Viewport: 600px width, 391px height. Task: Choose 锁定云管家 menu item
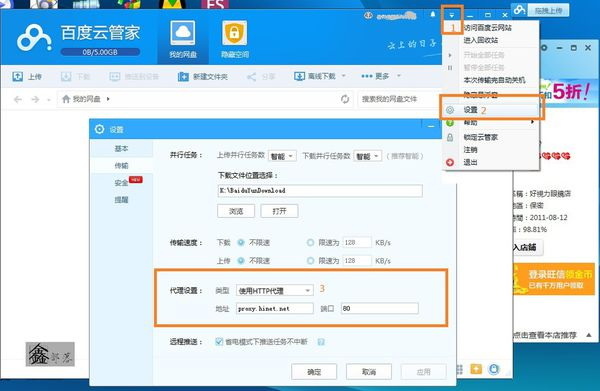[x=492, y=137]
